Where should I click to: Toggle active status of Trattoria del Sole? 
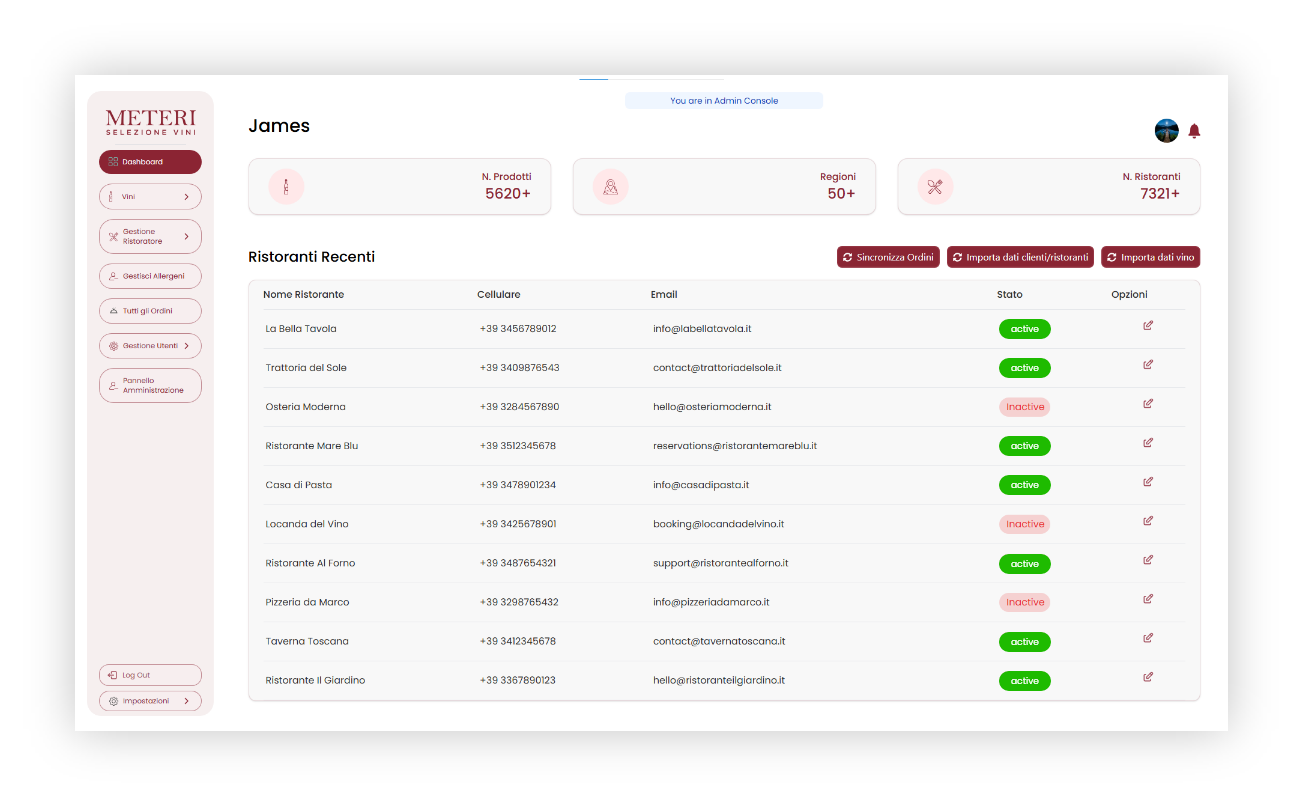[x=1024, y=368]
